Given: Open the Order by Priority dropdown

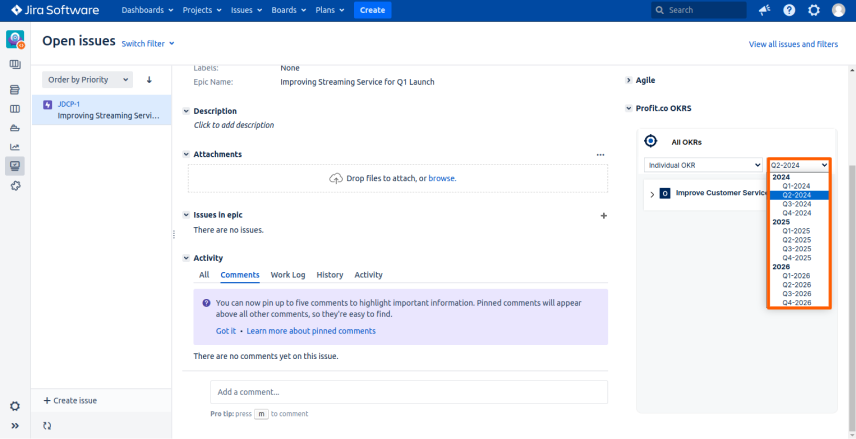Looking at the screenshot, I should click(x=87, y=80).
